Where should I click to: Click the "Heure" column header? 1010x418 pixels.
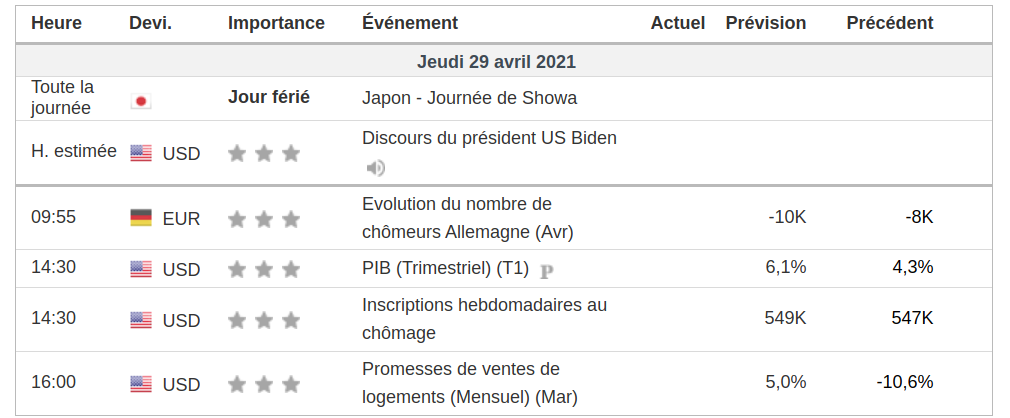click(56, 22)
